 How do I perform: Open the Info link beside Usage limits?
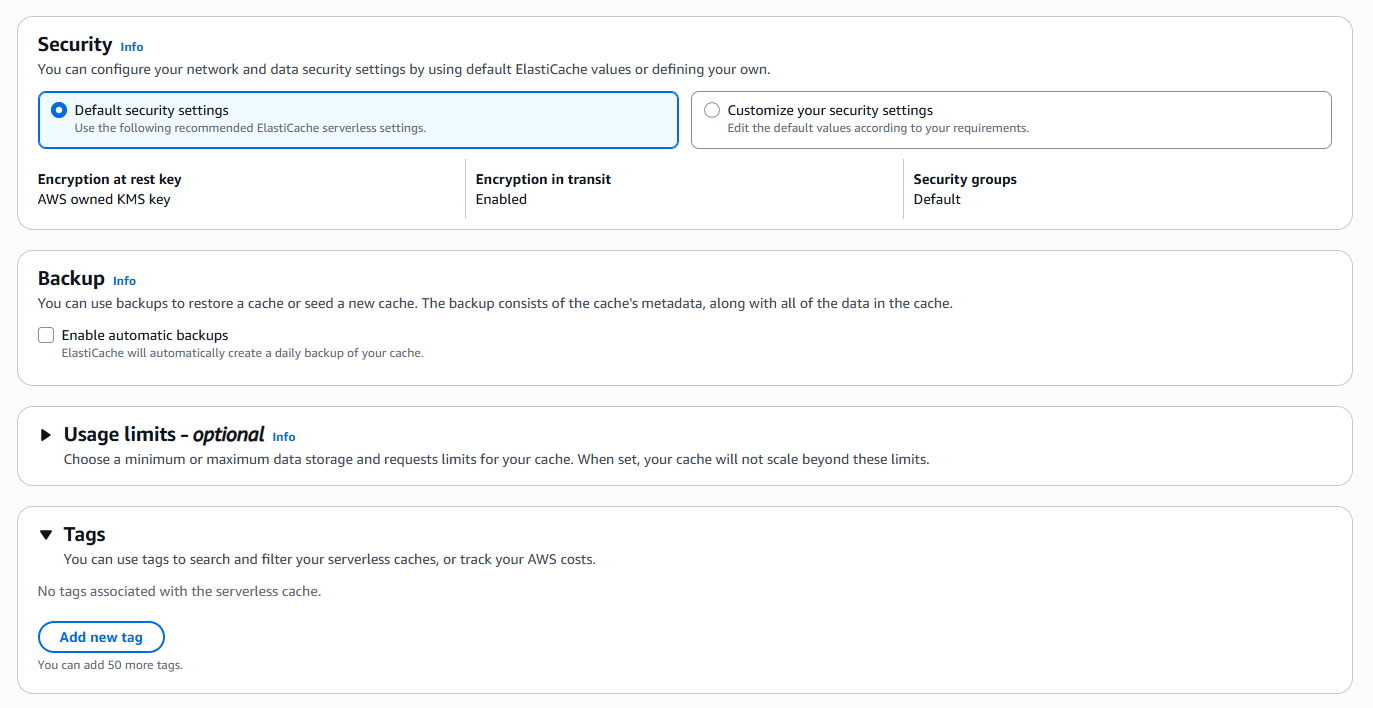point(284,437)
